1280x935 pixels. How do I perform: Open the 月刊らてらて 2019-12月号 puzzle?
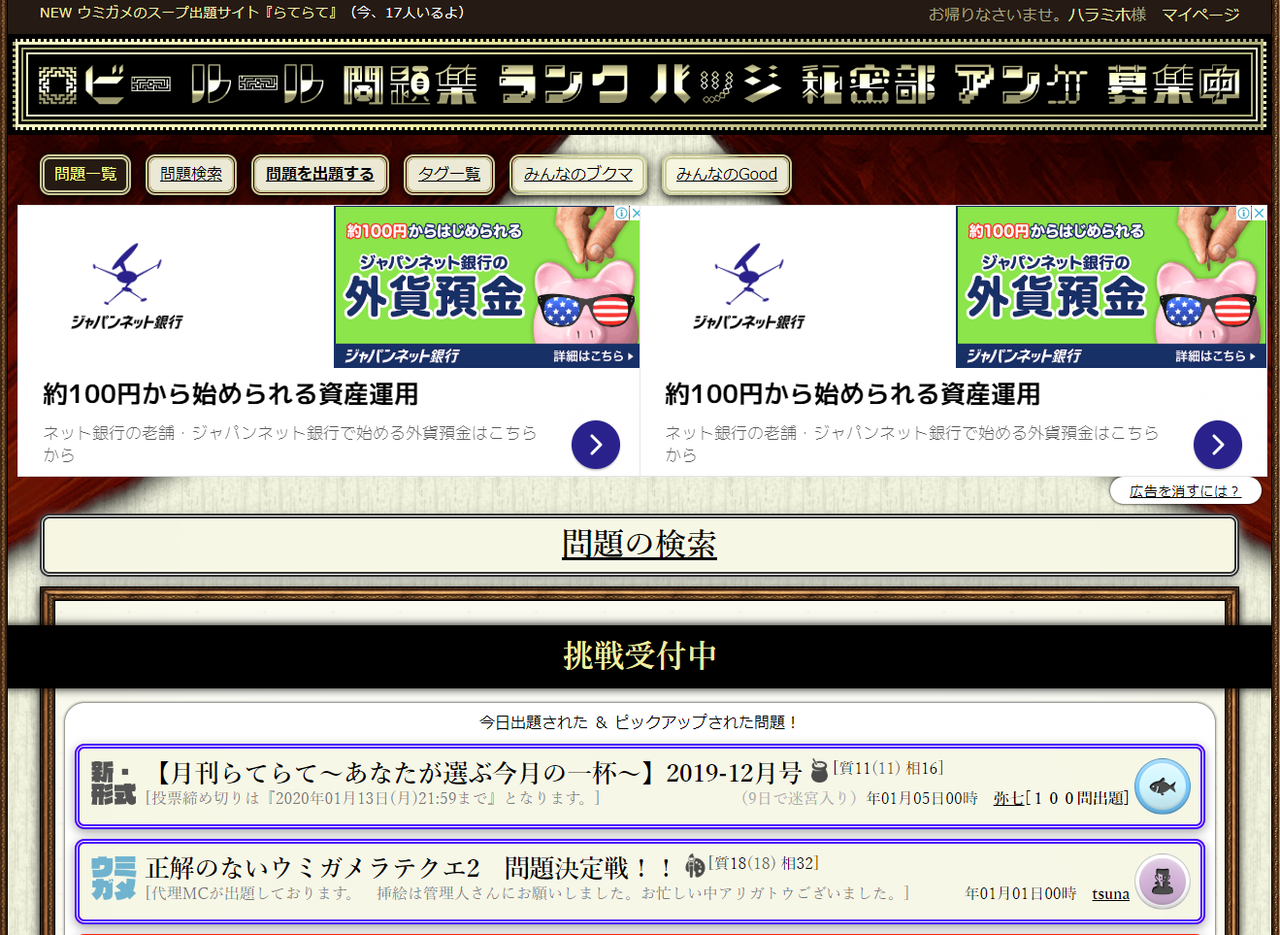(x=474, y=773)
